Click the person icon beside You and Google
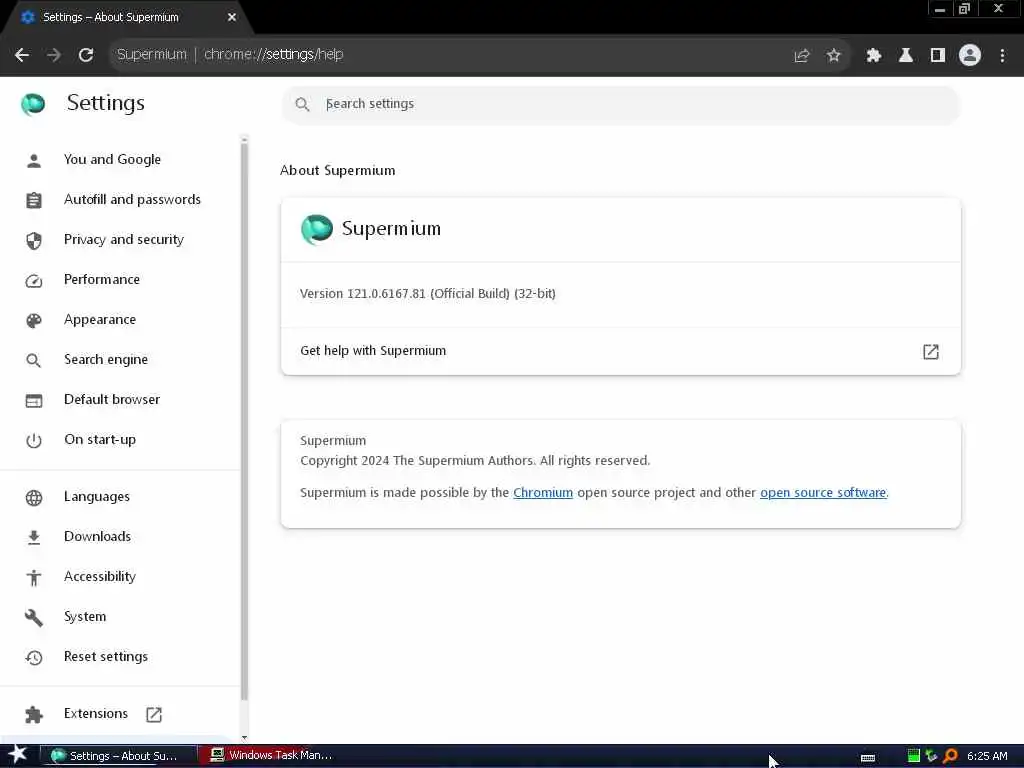 coord(34,161)
